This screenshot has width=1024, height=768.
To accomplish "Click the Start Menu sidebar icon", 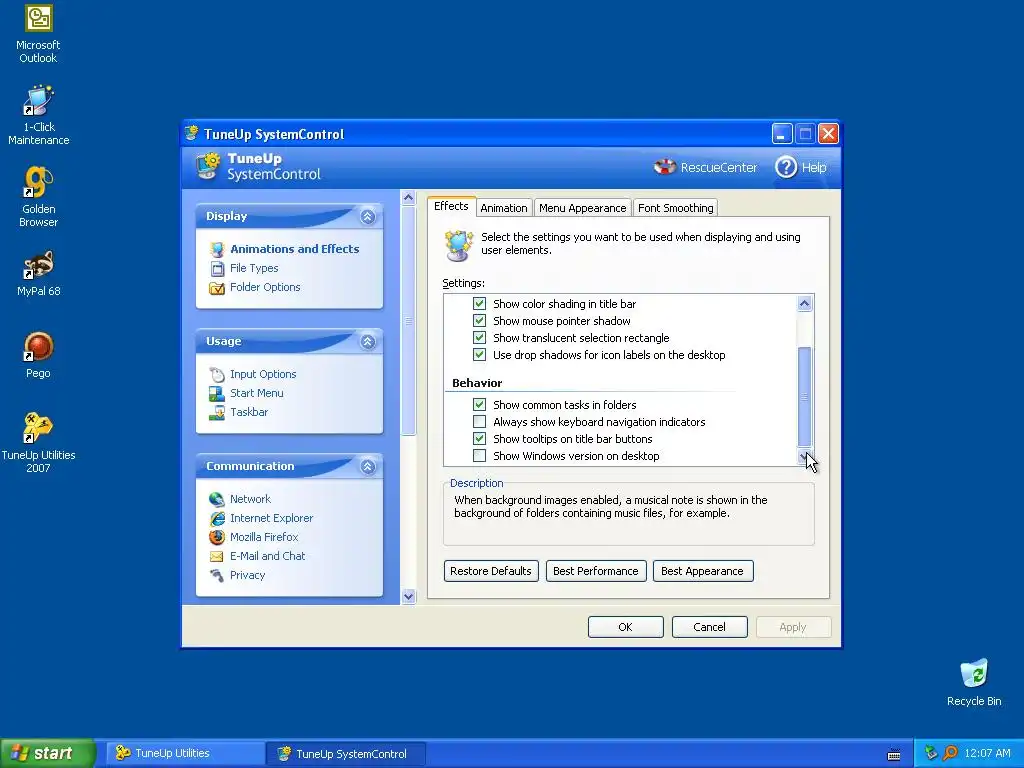I will click(x=217, y=393).
